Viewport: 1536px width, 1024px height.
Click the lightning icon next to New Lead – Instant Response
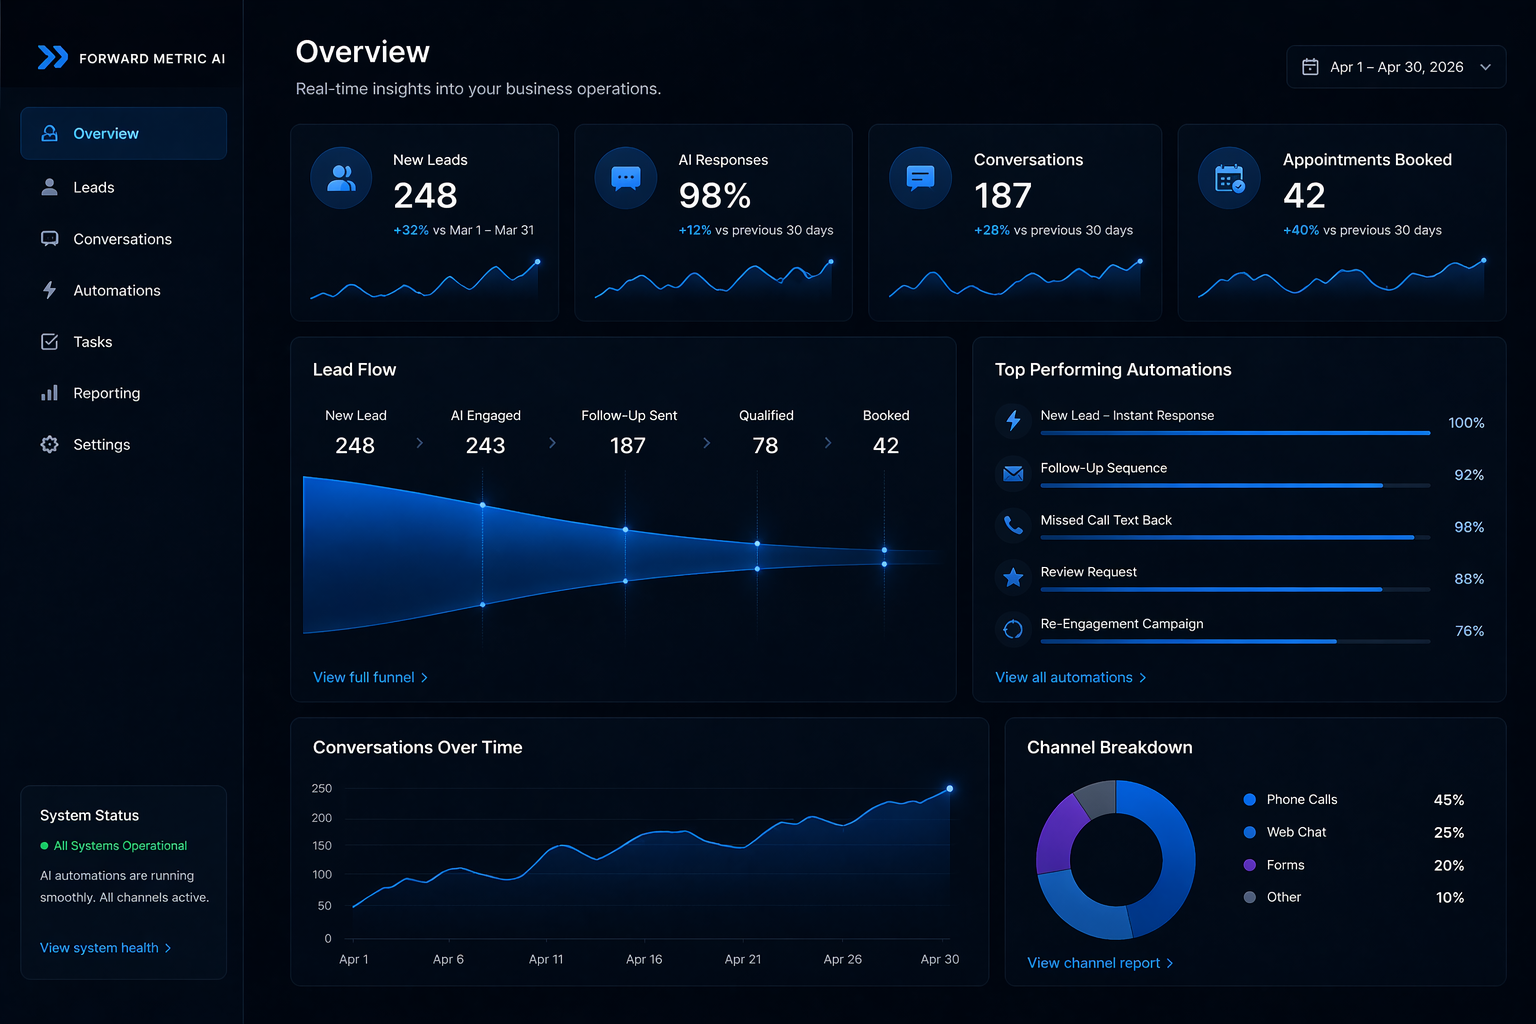tap(1013, 421)
